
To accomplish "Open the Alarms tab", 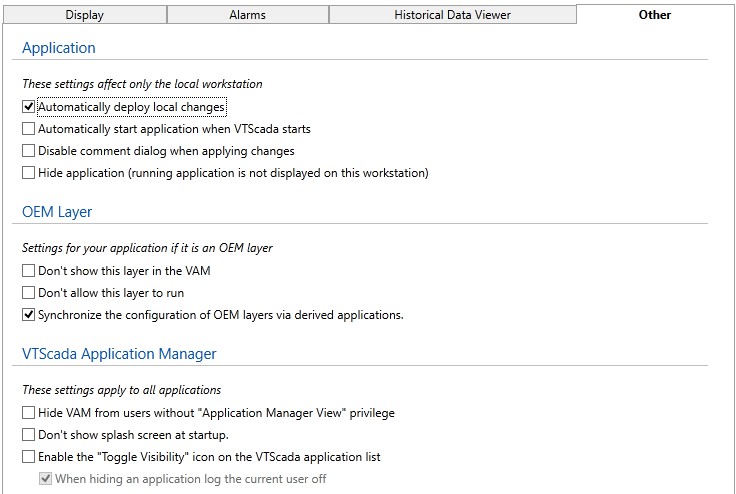I will click(x=247, y=15).
